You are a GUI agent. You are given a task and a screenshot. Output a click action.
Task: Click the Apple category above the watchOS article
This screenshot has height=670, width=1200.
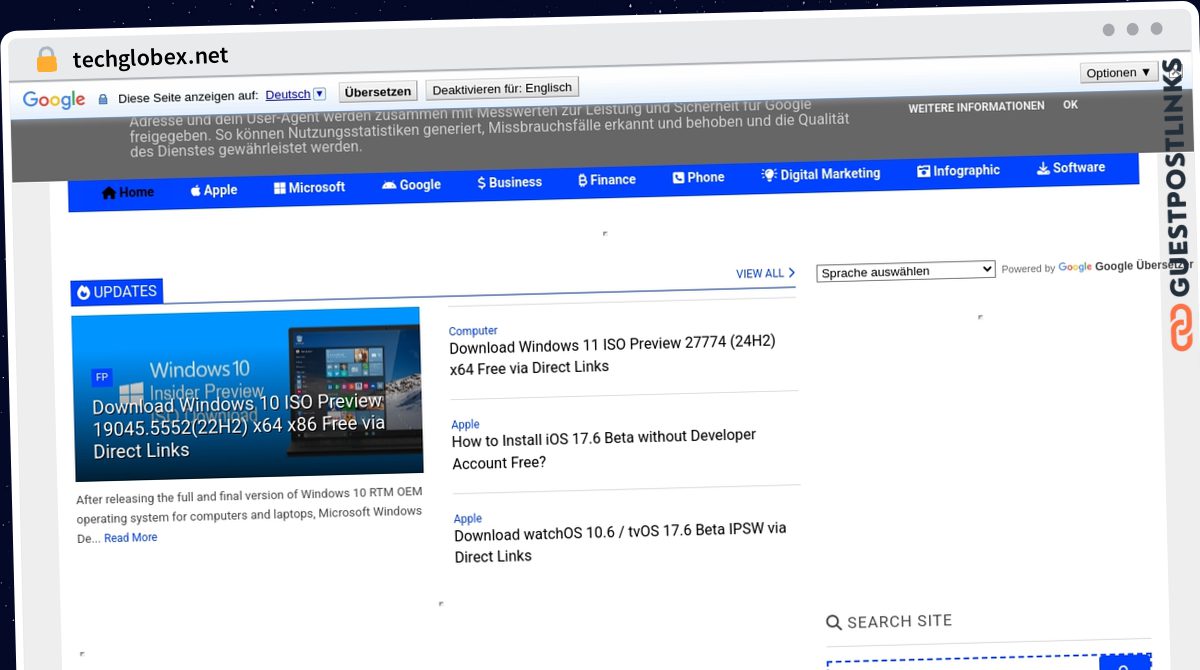(468, 519)
